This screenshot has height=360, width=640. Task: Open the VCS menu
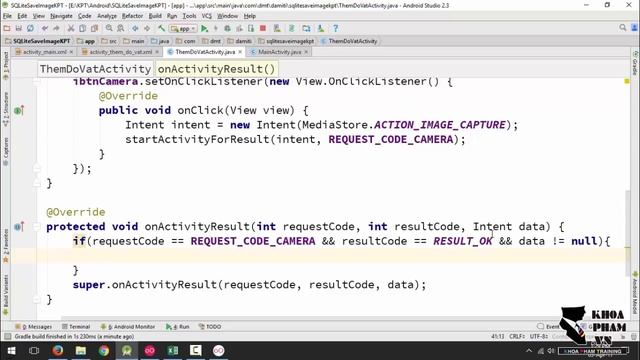tap(207, 16)
